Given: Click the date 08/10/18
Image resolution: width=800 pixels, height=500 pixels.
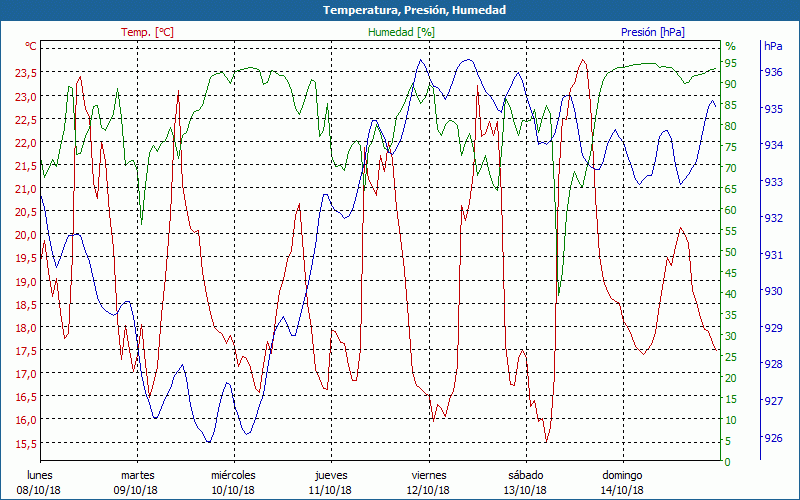Looking at the screenshot, I should point(38,490).
